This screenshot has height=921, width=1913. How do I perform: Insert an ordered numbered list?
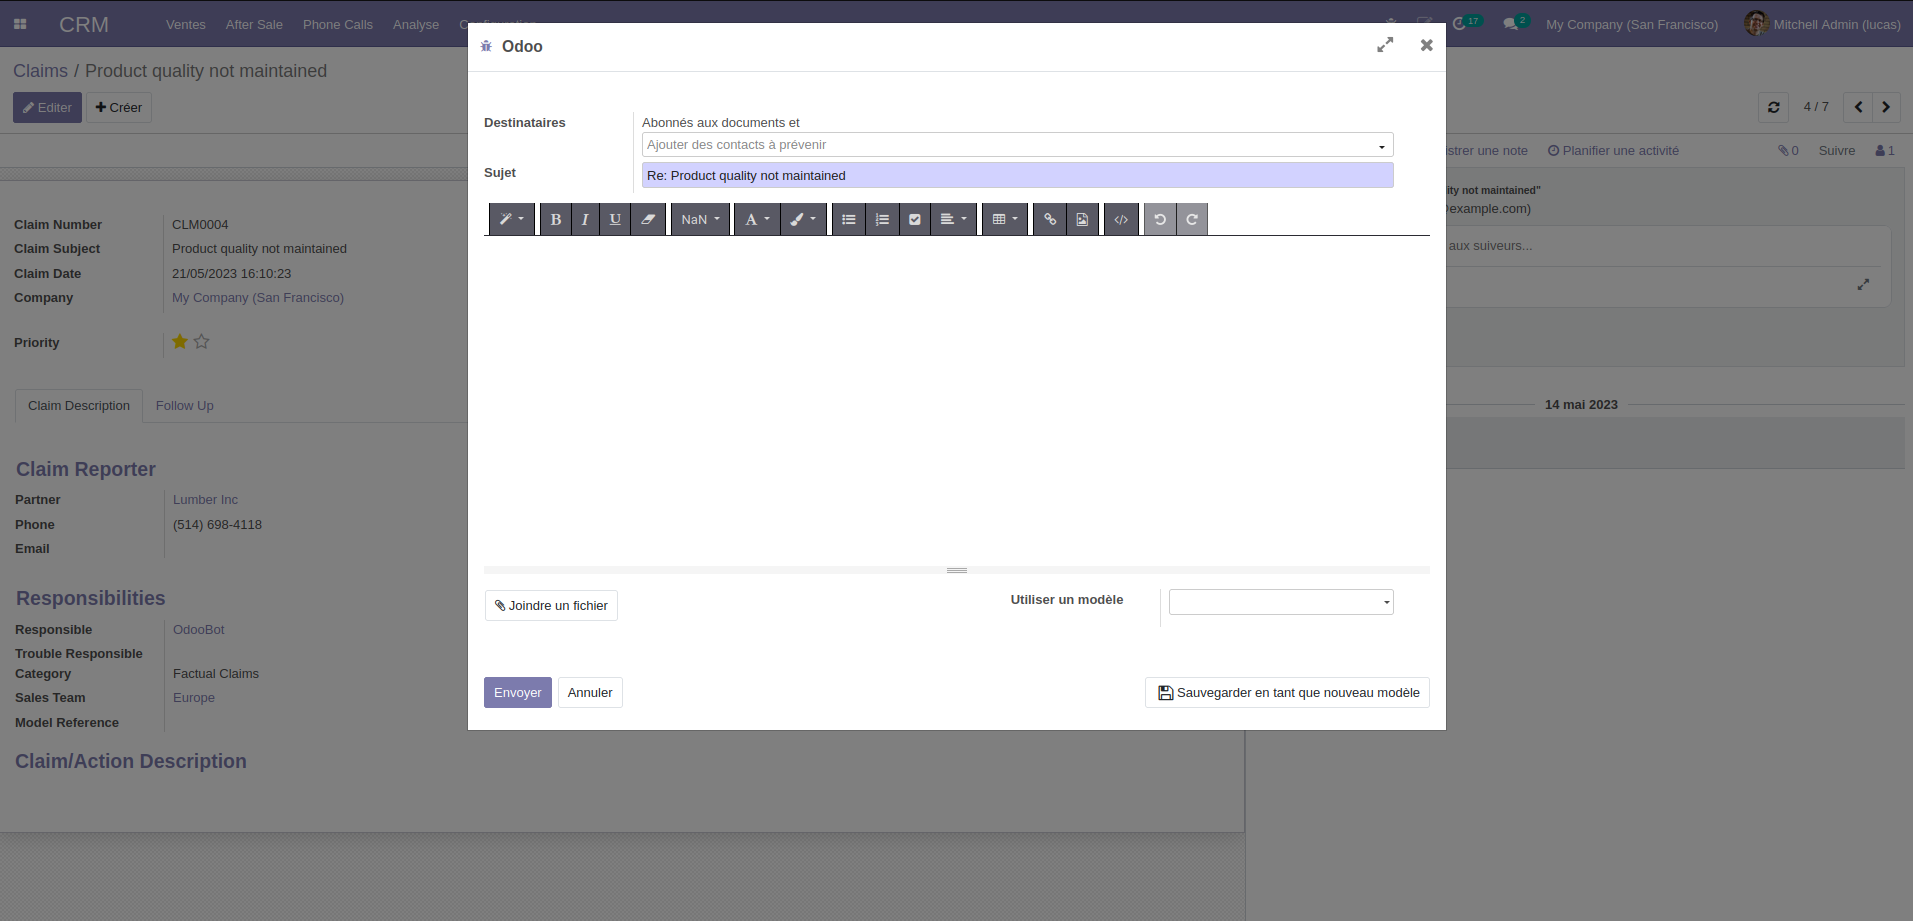pos(882,219)
